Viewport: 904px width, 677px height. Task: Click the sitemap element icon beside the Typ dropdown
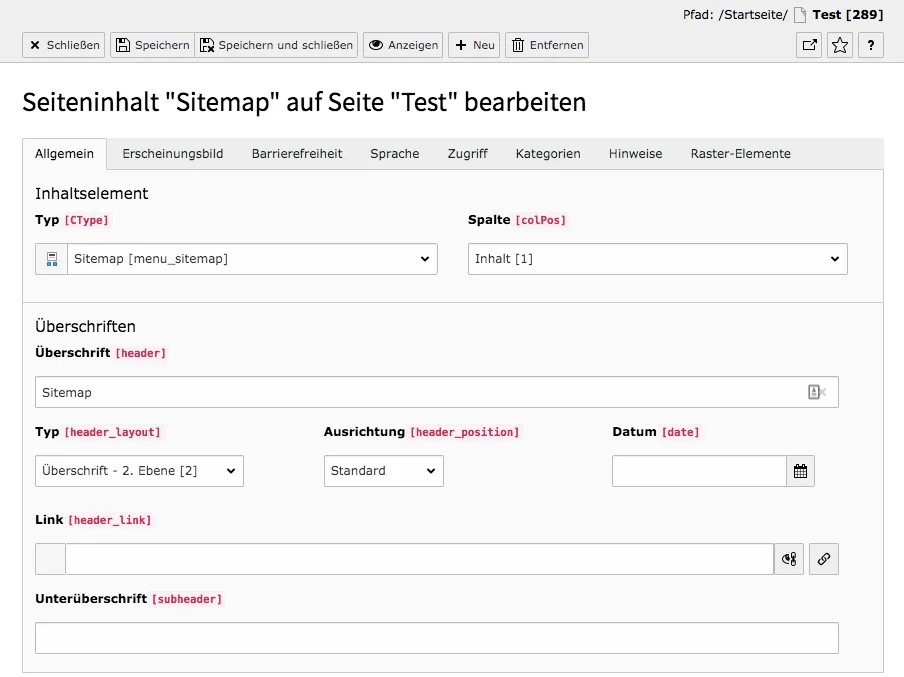pos(51,258)
